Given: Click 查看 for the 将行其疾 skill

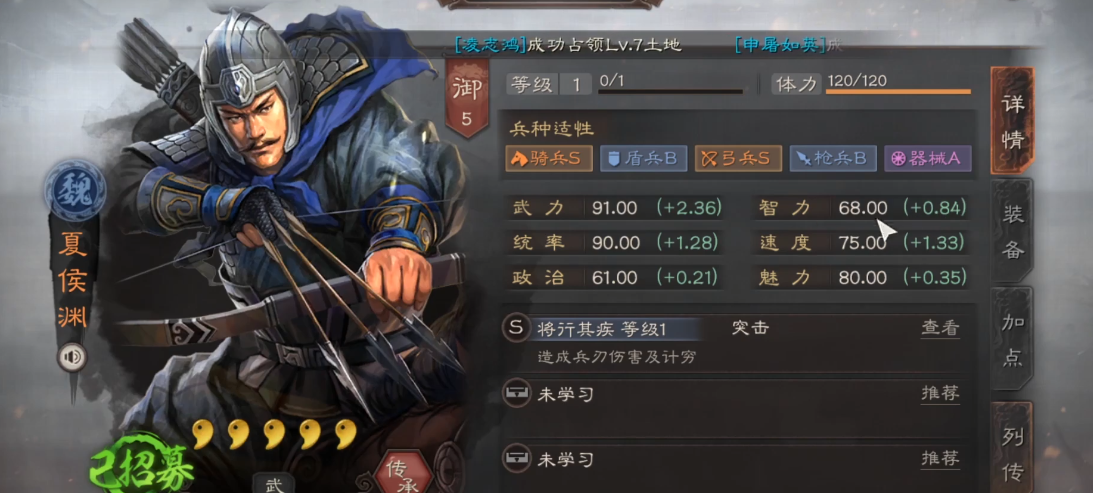Looking at the screenshot, I should tap(940, 328).
